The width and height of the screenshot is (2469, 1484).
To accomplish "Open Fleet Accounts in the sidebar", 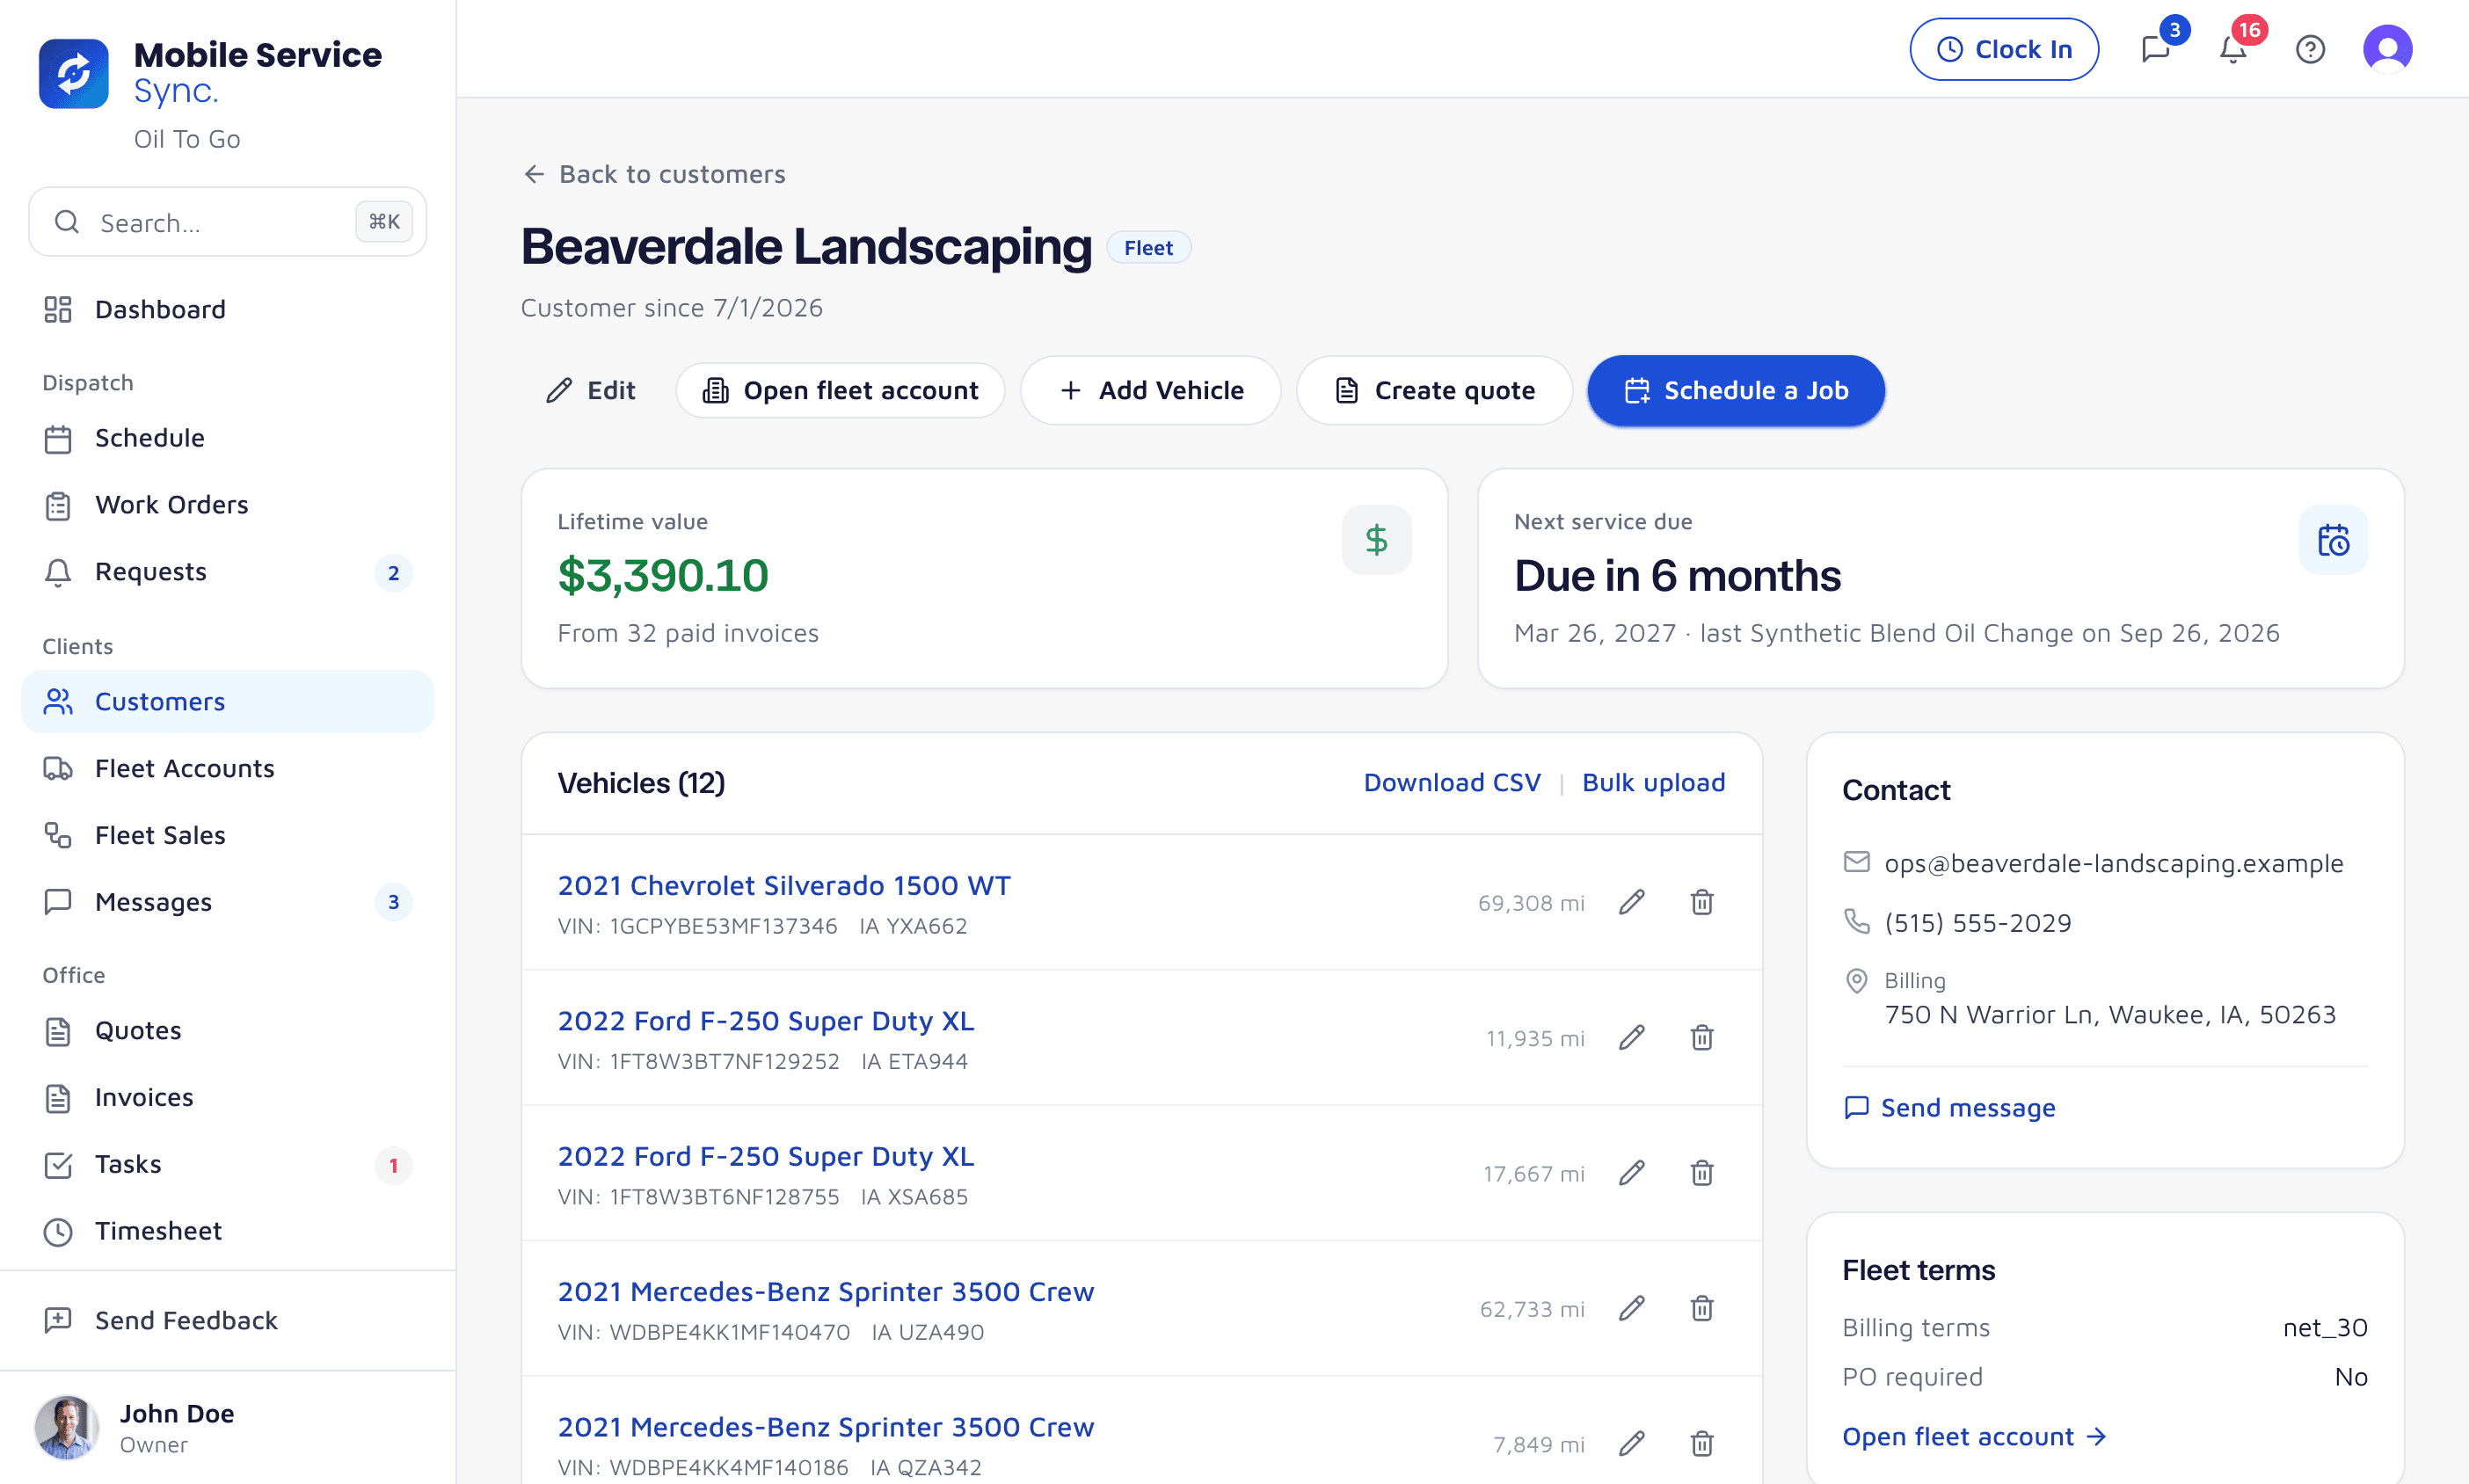I will tap(228, 769).
